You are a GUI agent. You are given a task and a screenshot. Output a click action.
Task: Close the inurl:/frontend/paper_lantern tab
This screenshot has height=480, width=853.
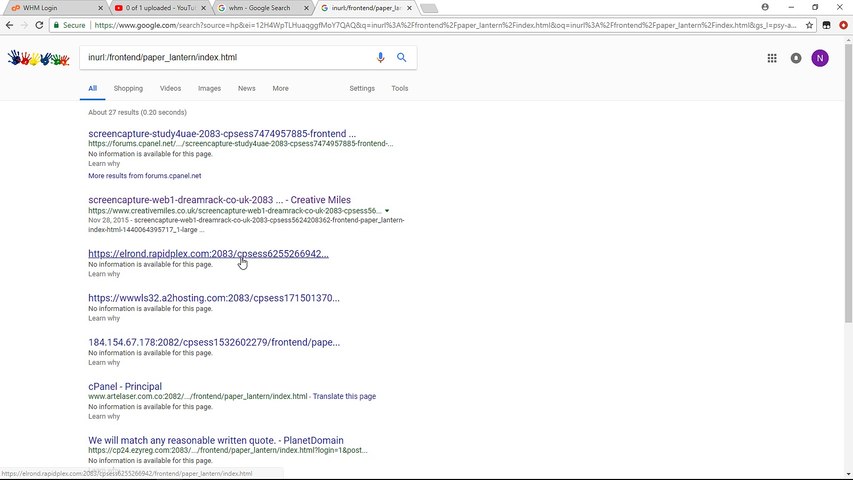(x=409, y=8)
